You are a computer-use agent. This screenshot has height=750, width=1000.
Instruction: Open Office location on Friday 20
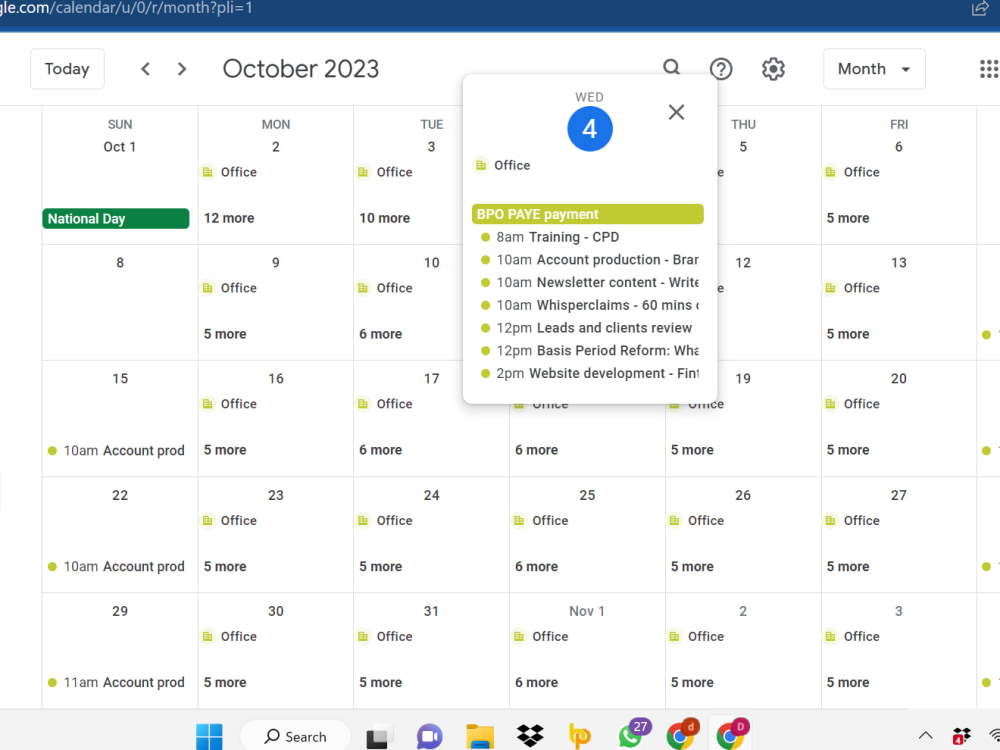852,404
